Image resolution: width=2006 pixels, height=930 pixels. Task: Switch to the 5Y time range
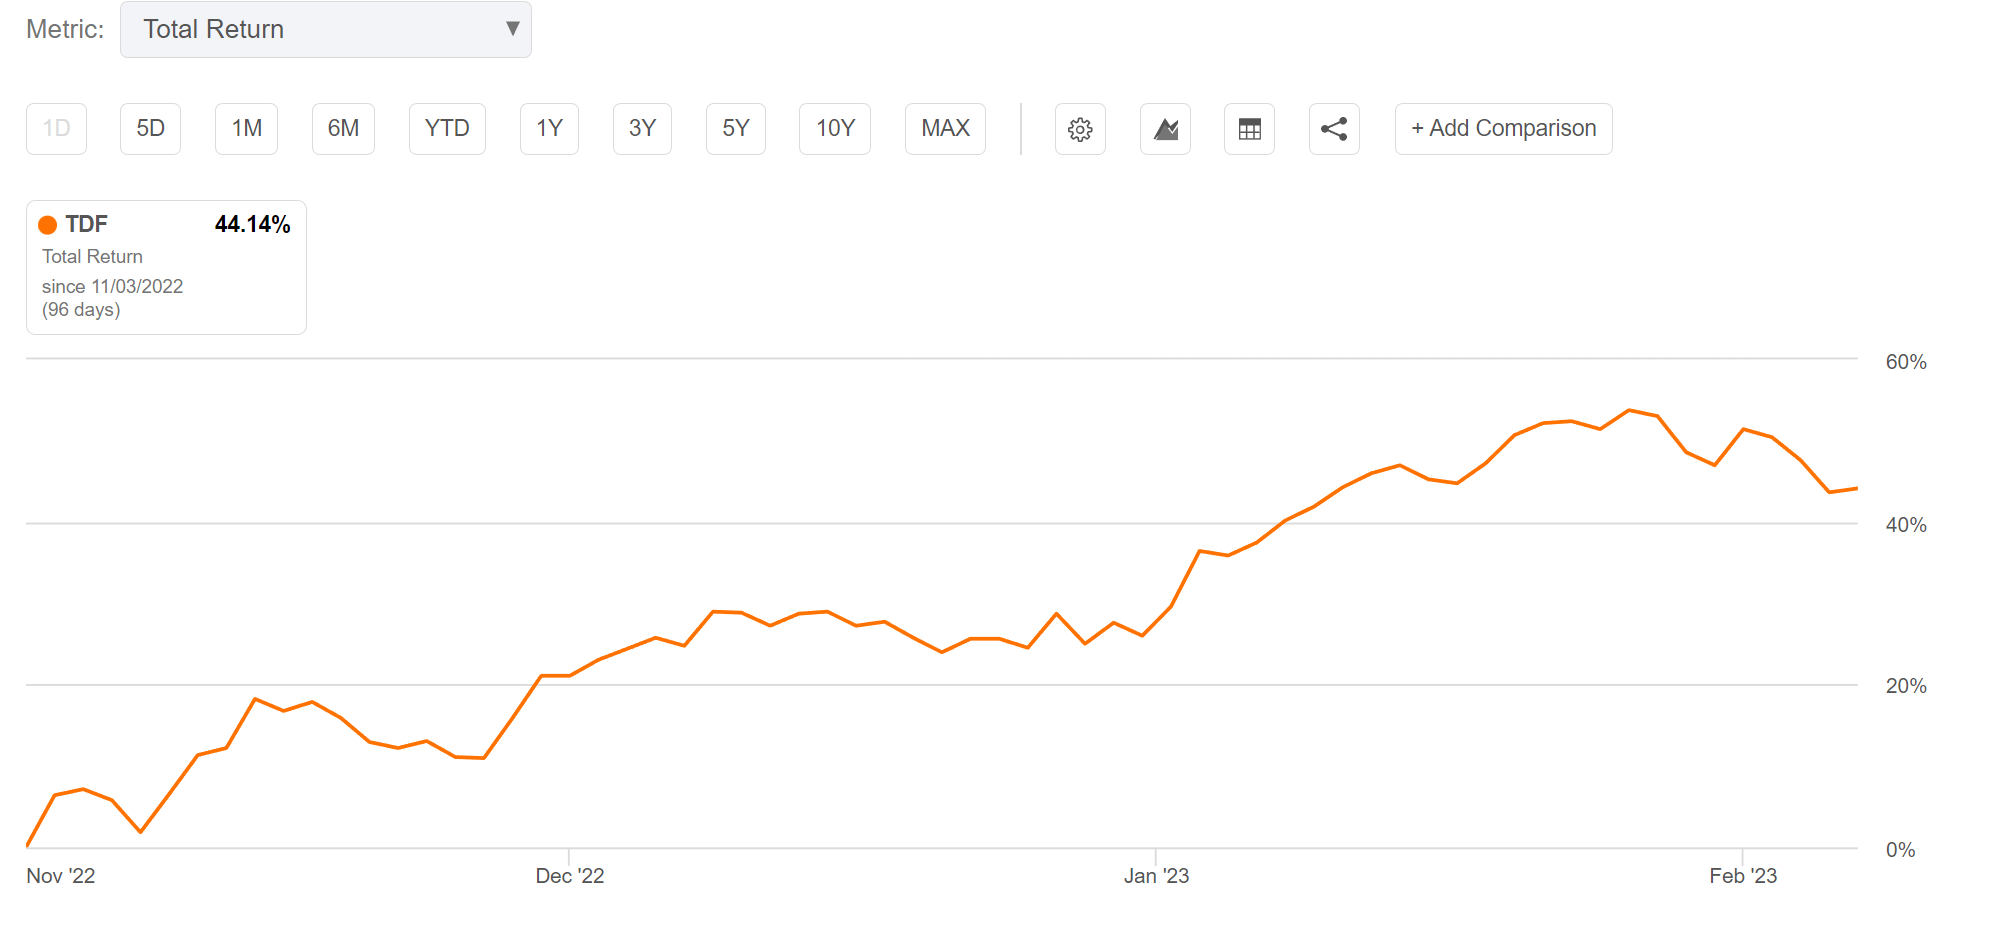coord(736,129)
